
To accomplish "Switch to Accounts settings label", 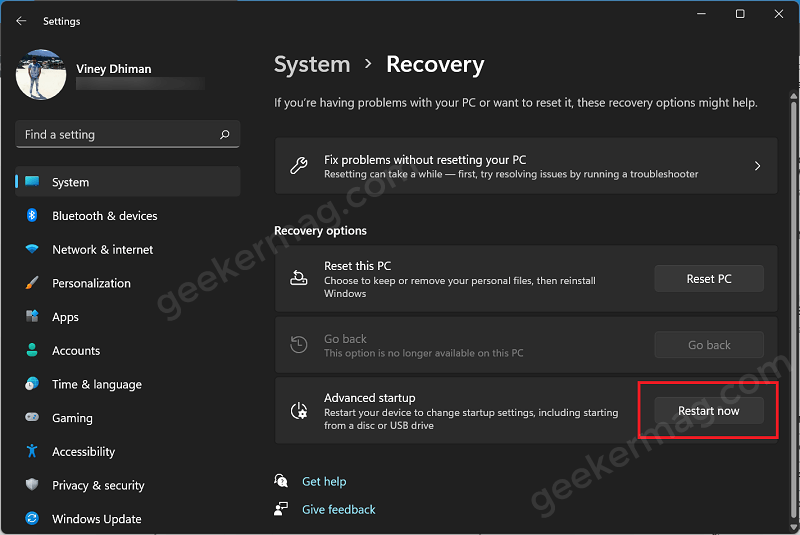I will [x=76, y=350].
